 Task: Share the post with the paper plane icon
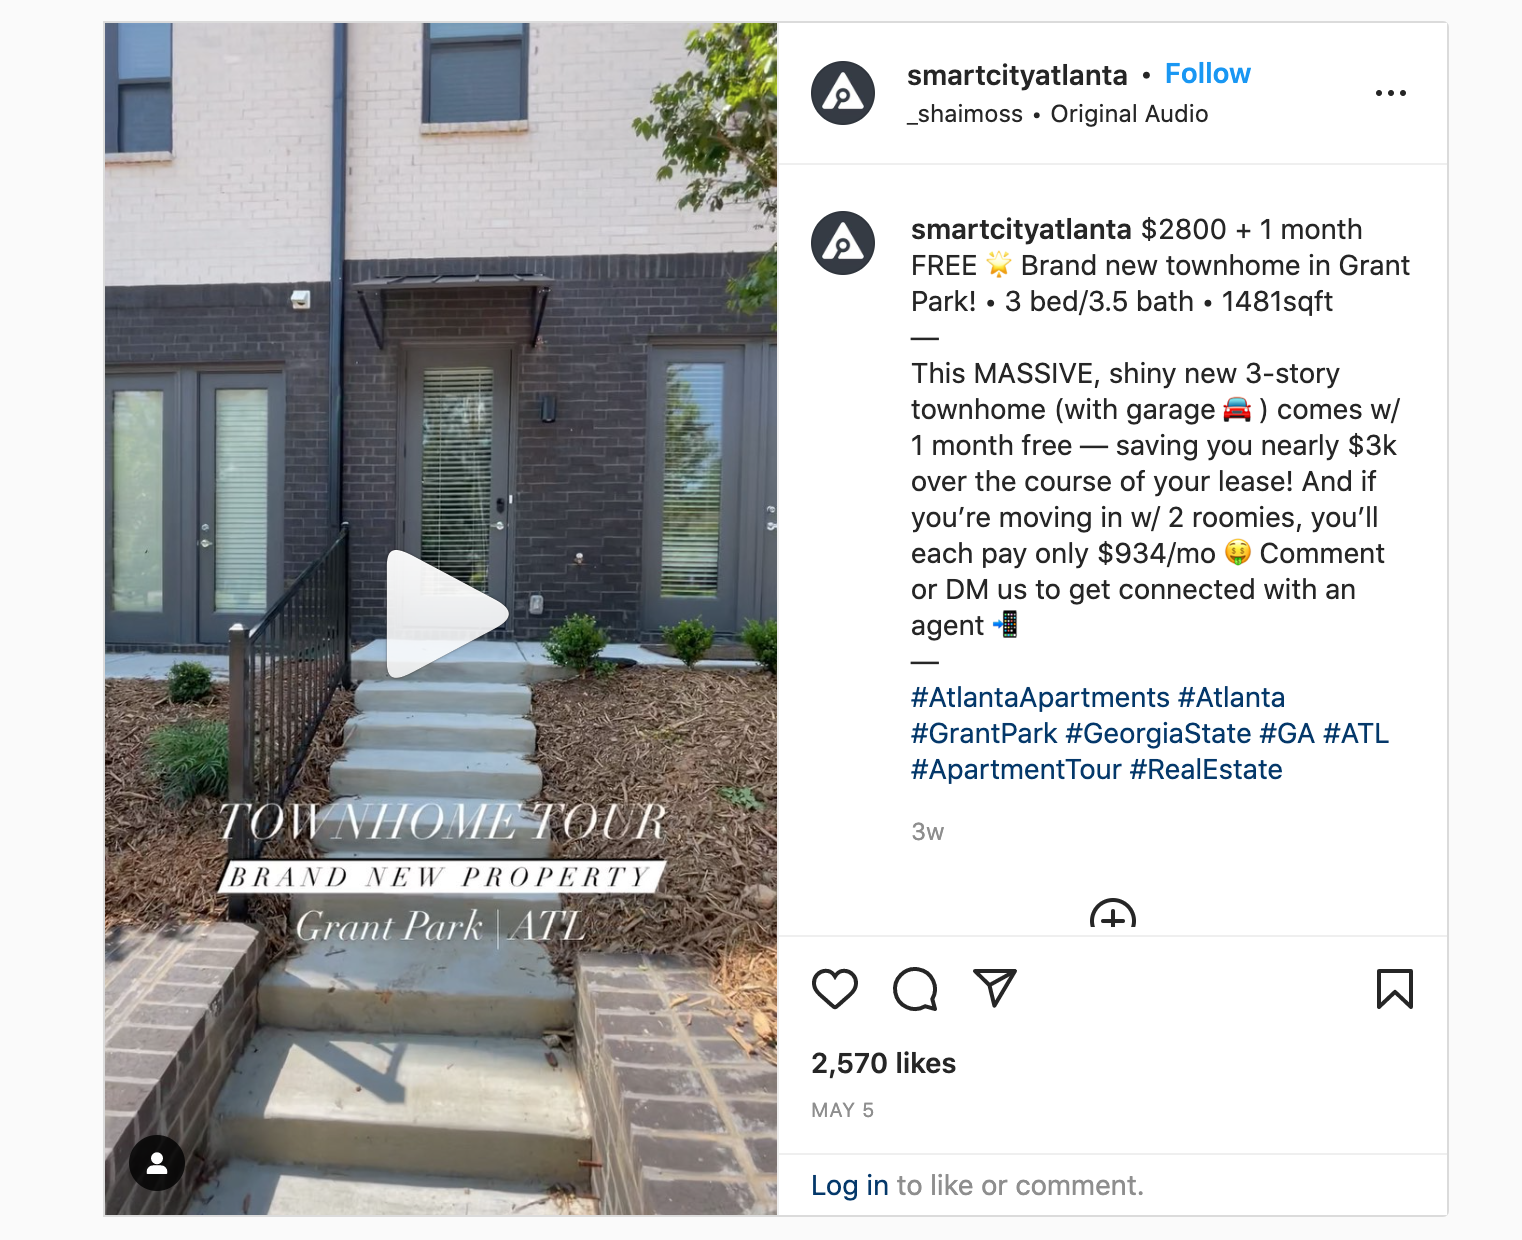(995, 988)
